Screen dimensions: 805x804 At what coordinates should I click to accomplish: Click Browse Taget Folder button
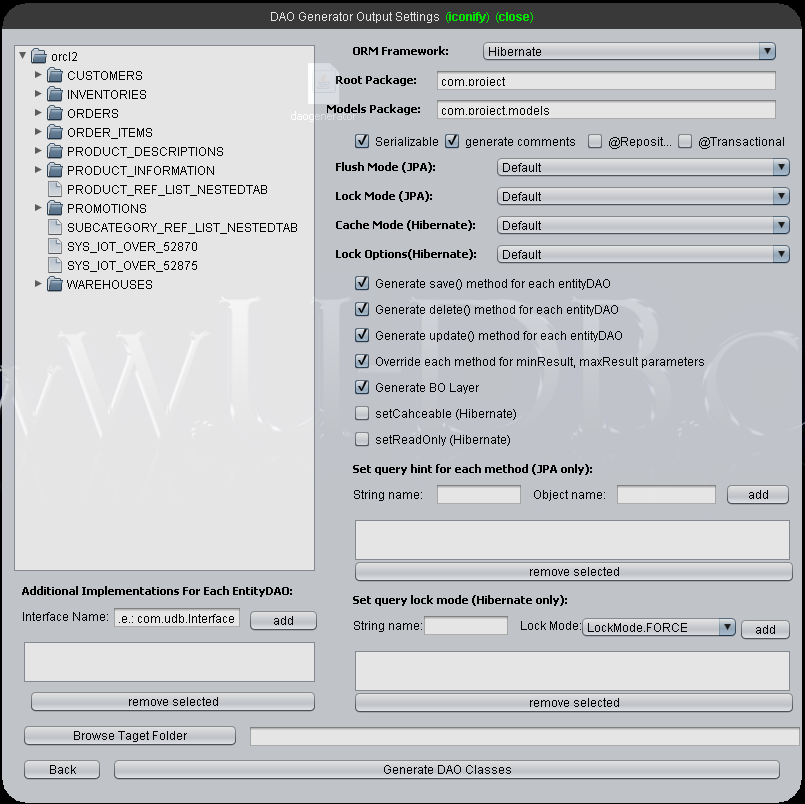click(x=130, y=735)
